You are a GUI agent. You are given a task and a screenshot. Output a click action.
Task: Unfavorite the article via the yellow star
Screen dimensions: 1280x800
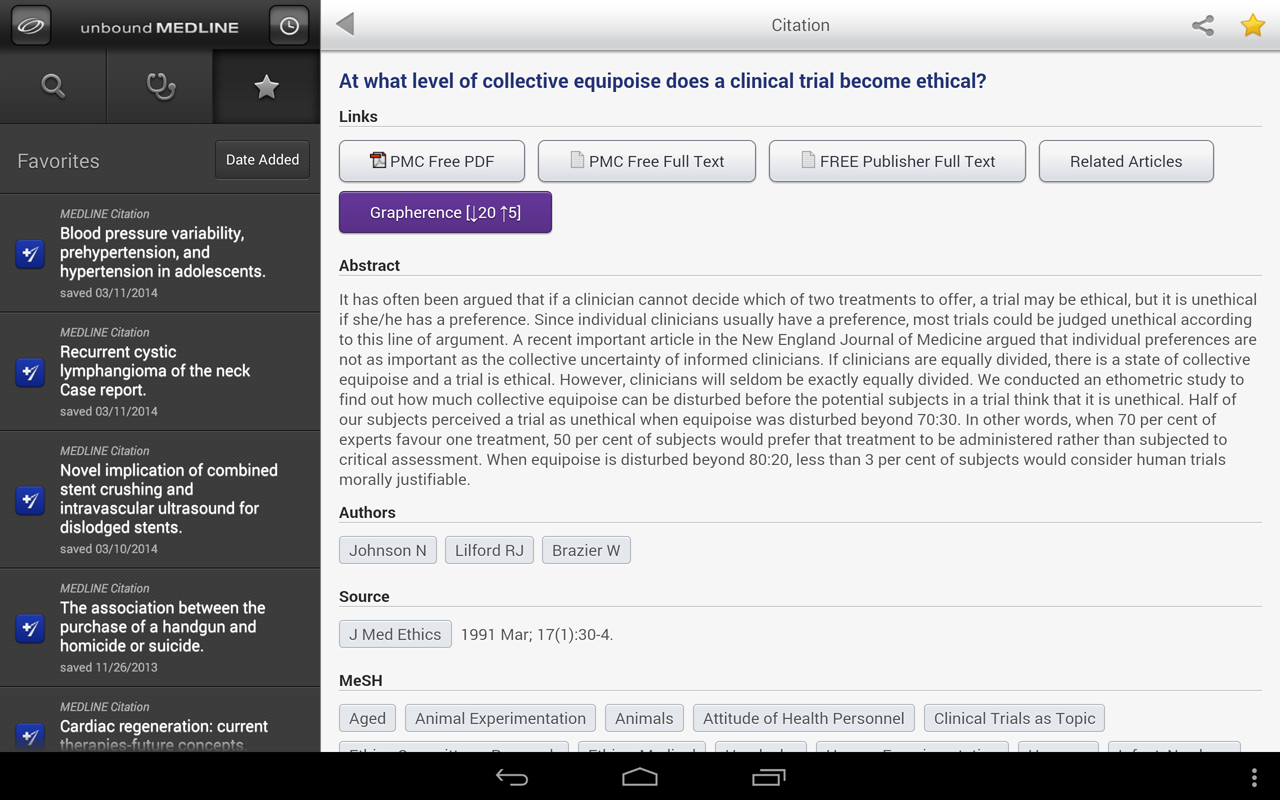pos(1252,26)
